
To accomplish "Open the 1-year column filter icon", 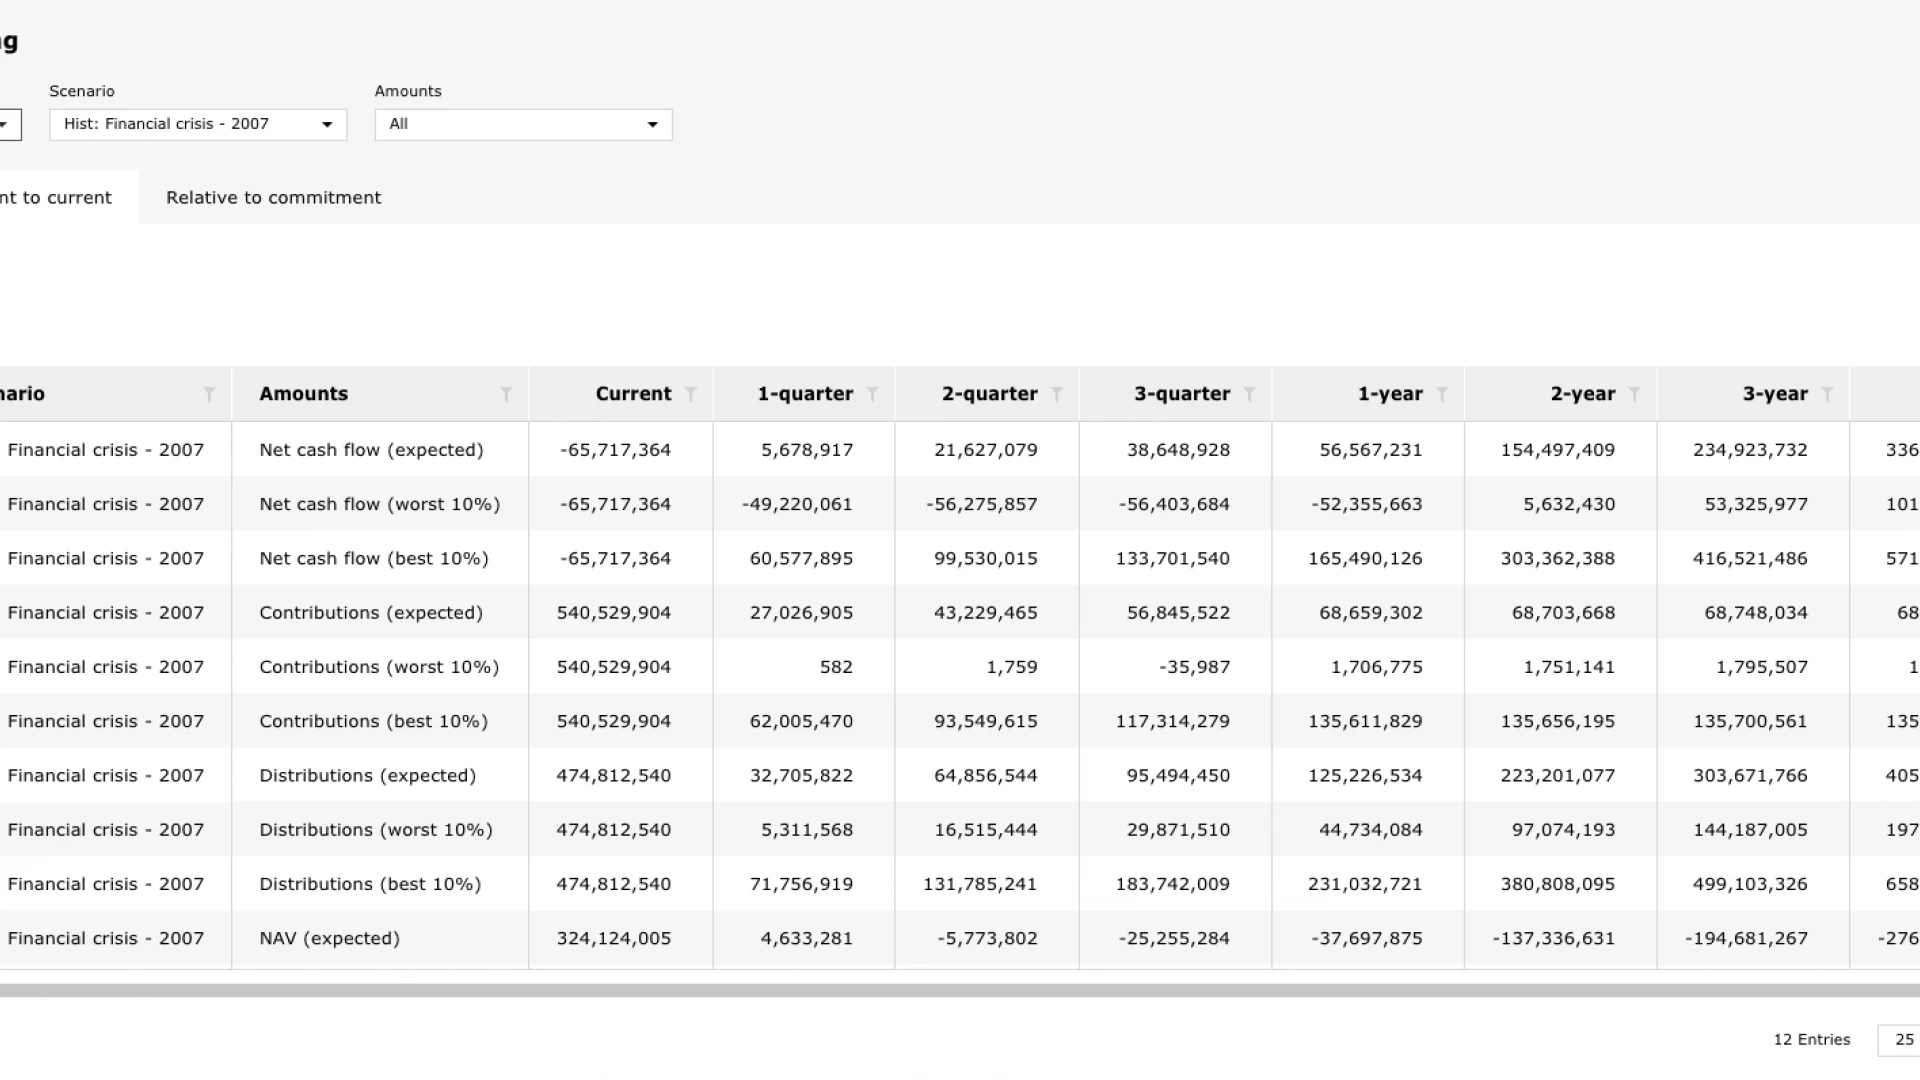I will [1441, 395].
